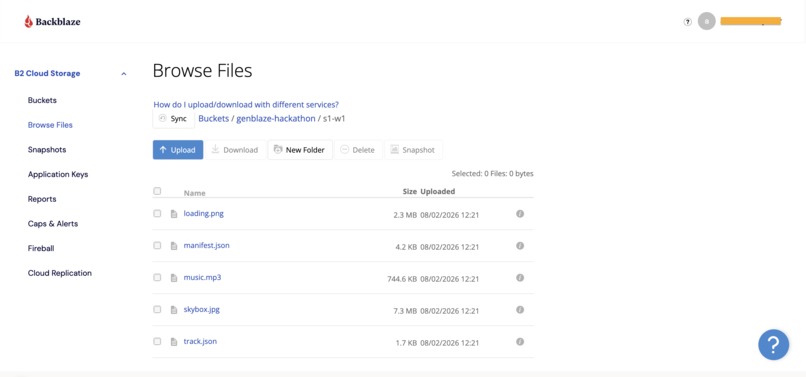
Task: Click the Name column header
Action: click(x=194, y=193)
